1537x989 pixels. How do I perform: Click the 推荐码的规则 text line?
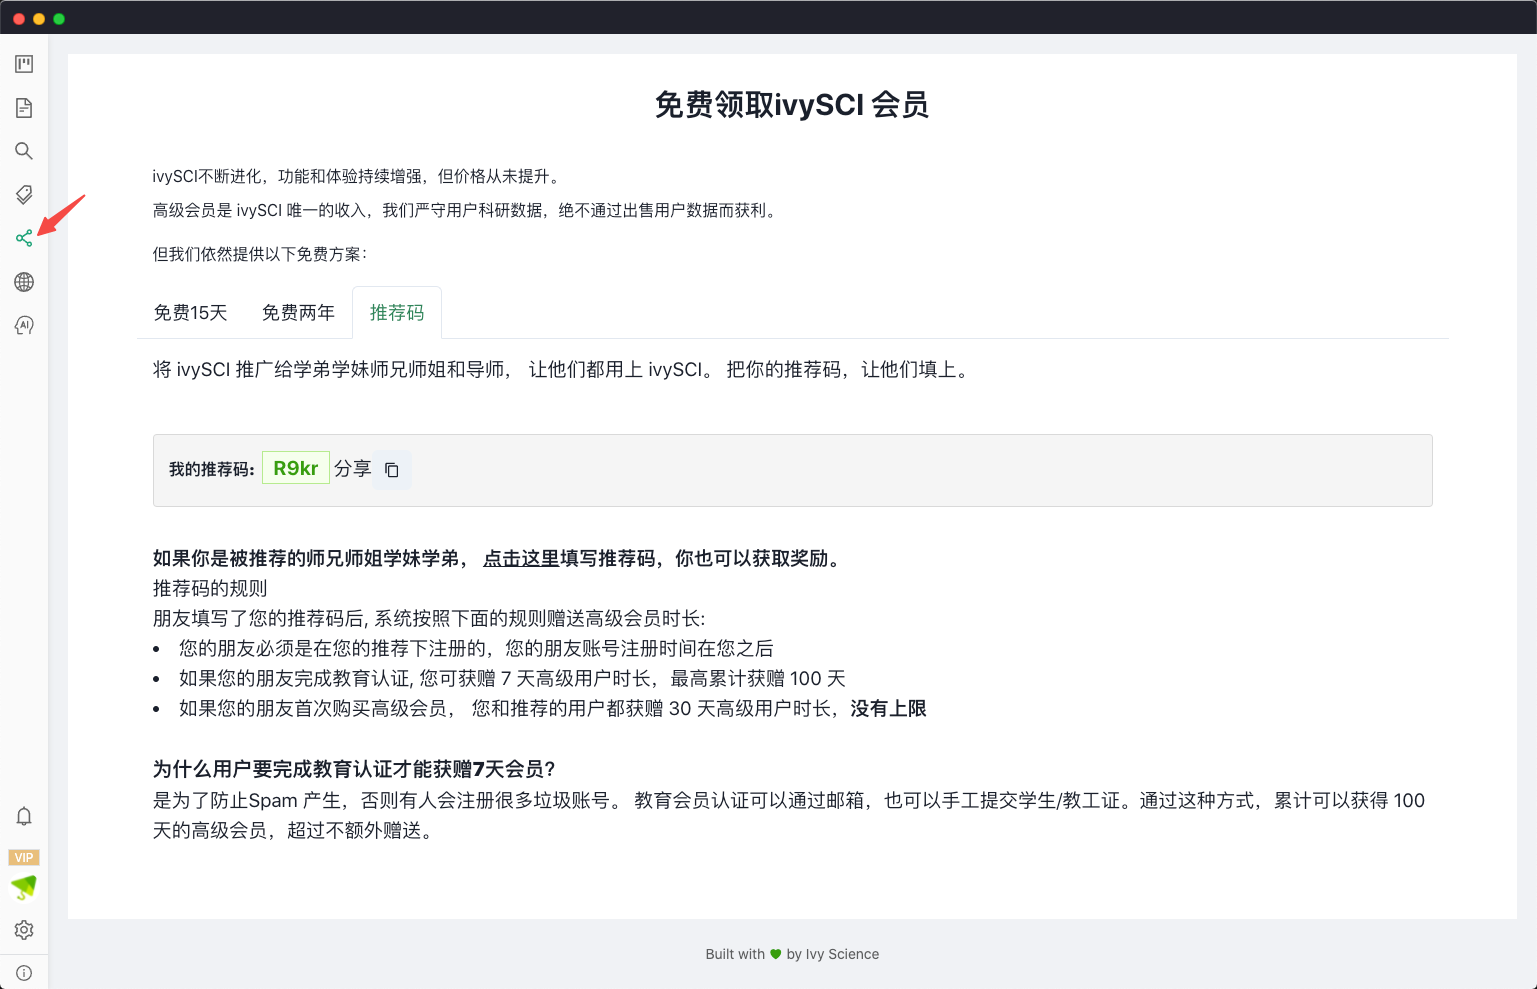click(210, 589)
